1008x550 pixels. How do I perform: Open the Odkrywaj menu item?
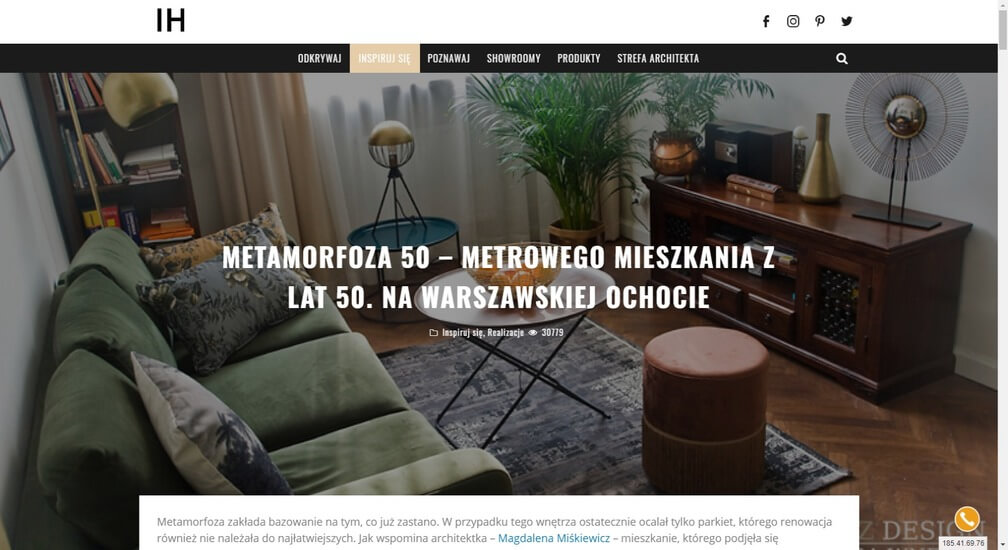(320, 58)
